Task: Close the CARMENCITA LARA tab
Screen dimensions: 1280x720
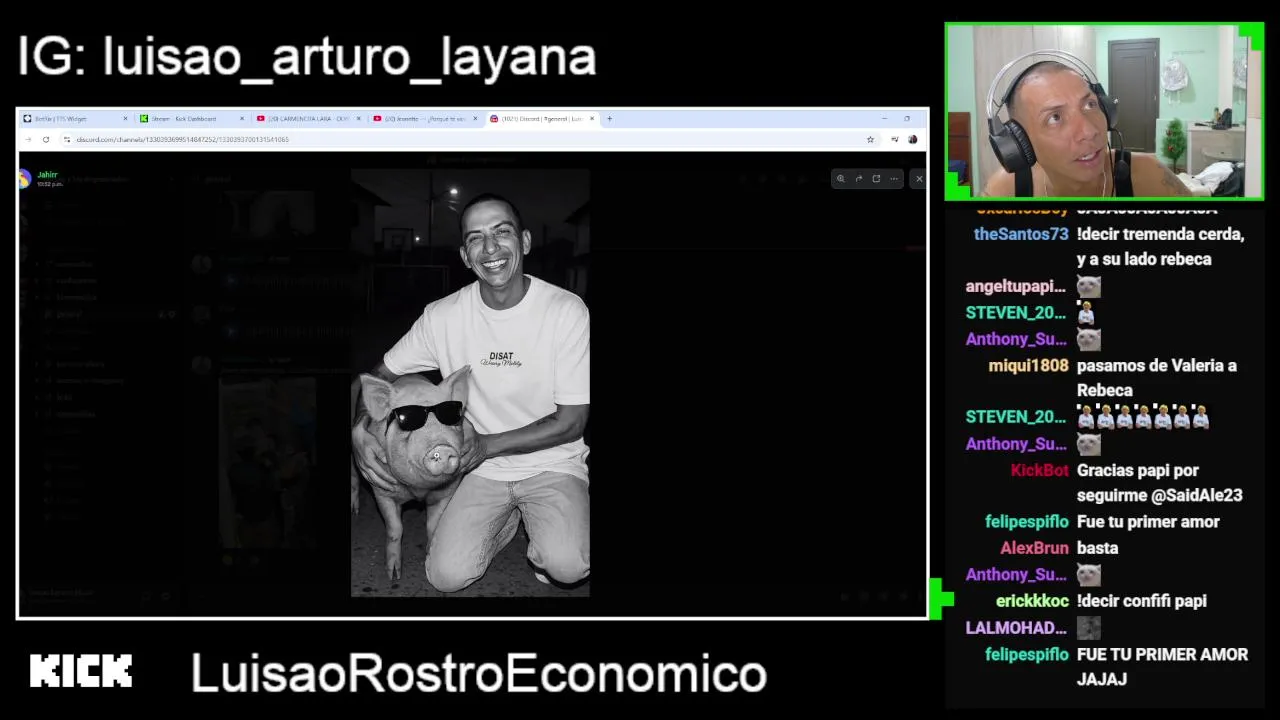Action: tap(358, 119)
